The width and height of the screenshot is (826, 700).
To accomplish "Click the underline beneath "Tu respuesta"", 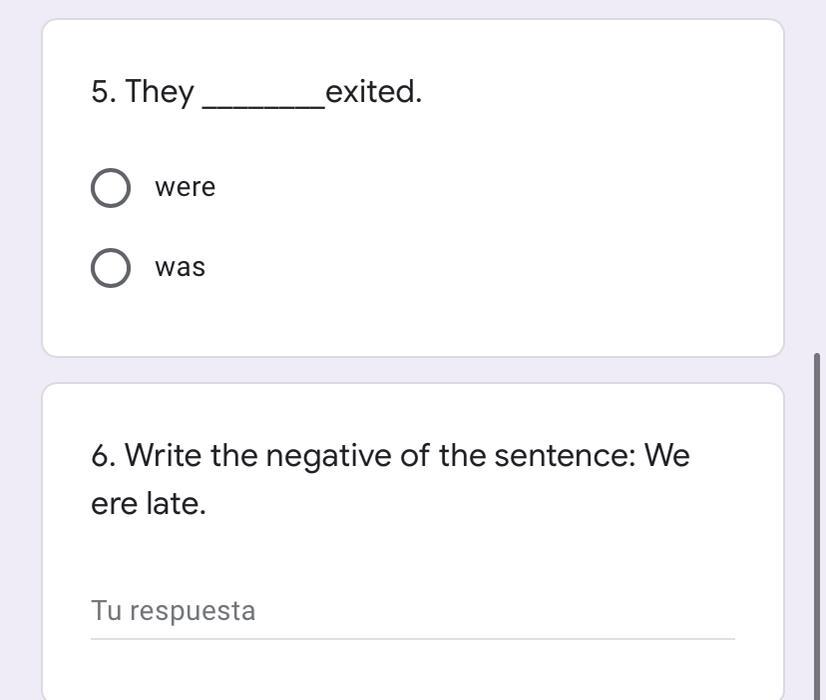I will click(412, 638).
